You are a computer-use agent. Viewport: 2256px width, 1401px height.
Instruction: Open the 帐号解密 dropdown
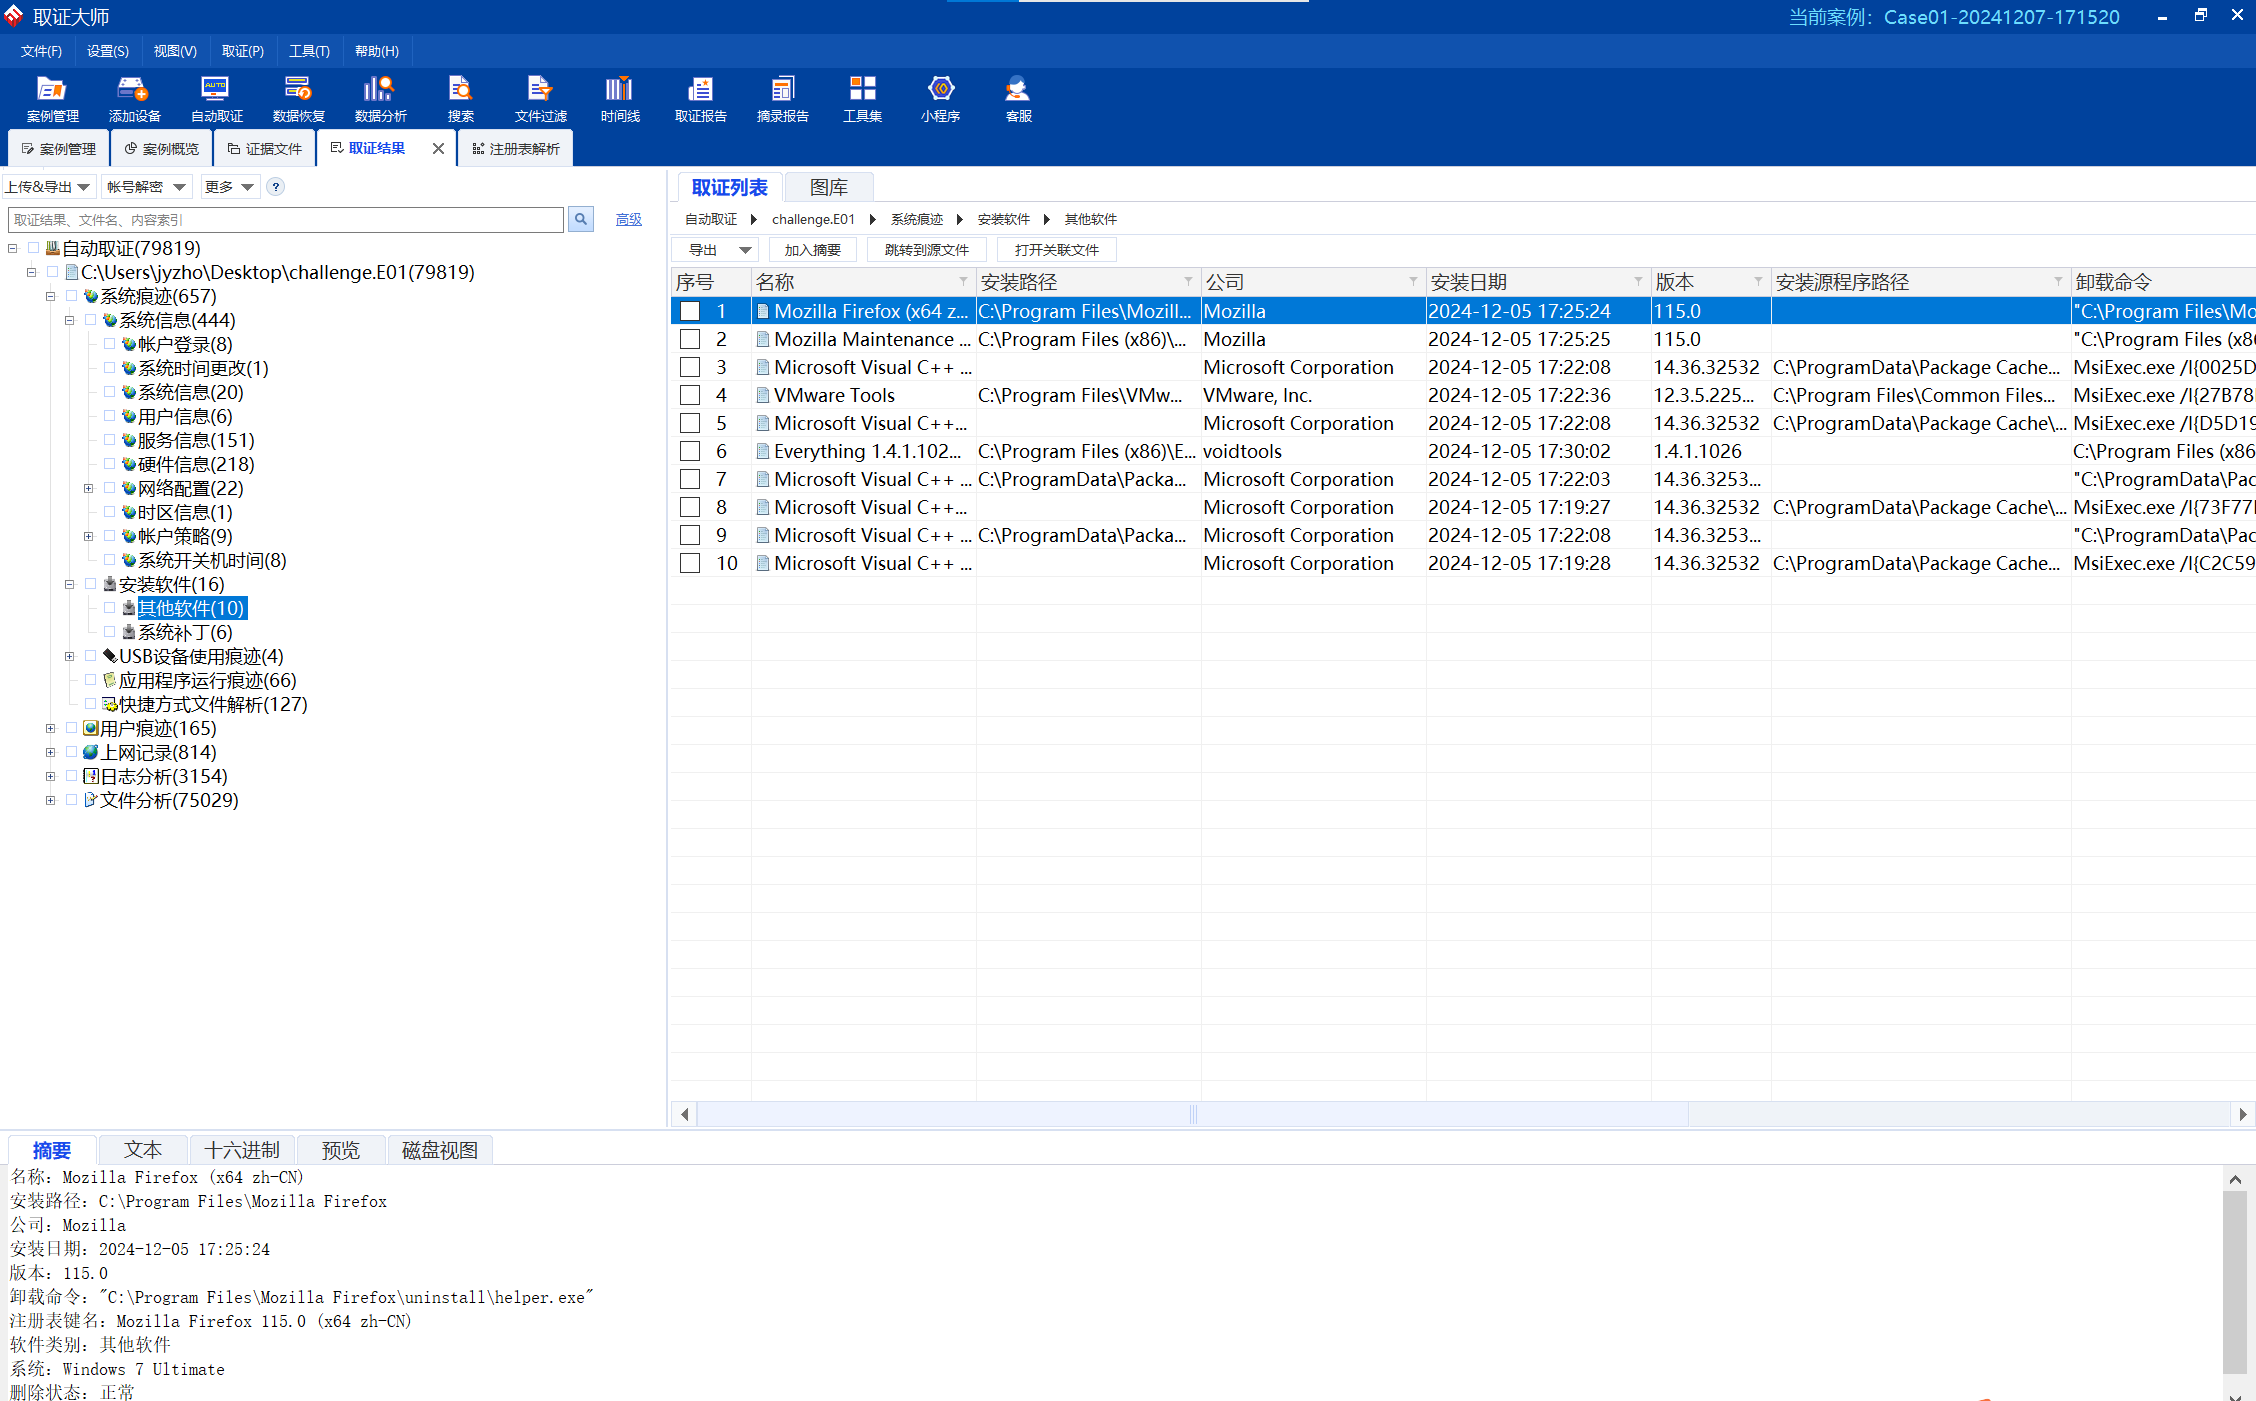pyautogui.click(x=147, y=187)
